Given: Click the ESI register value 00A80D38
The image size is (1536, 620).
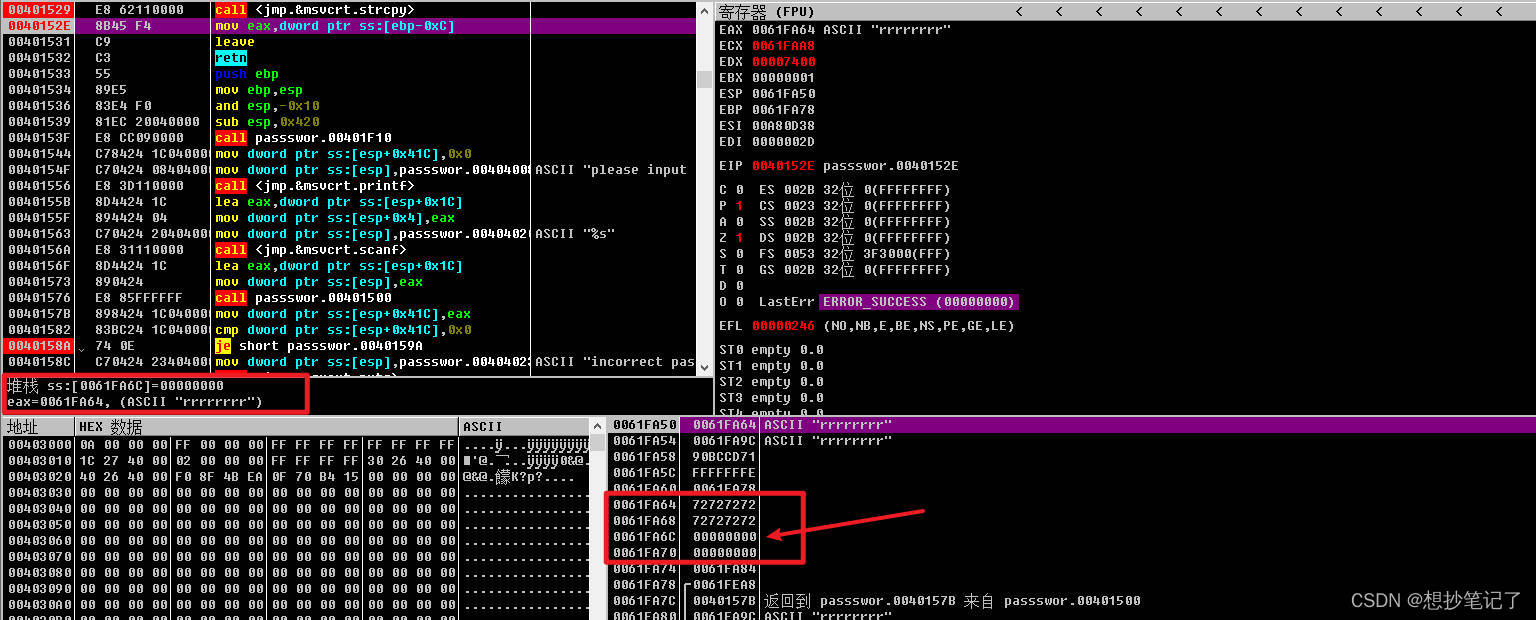Looking at the screenshot, I should (783, 126).
